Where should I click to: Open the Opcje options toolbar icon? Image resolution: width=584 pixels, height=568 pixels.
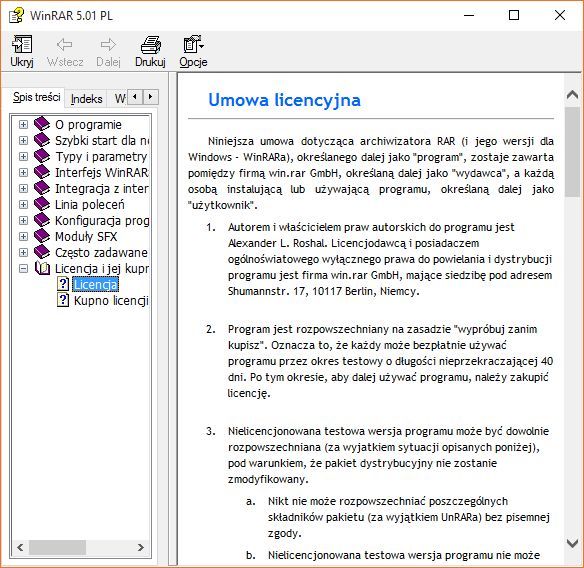click(193, 44)
